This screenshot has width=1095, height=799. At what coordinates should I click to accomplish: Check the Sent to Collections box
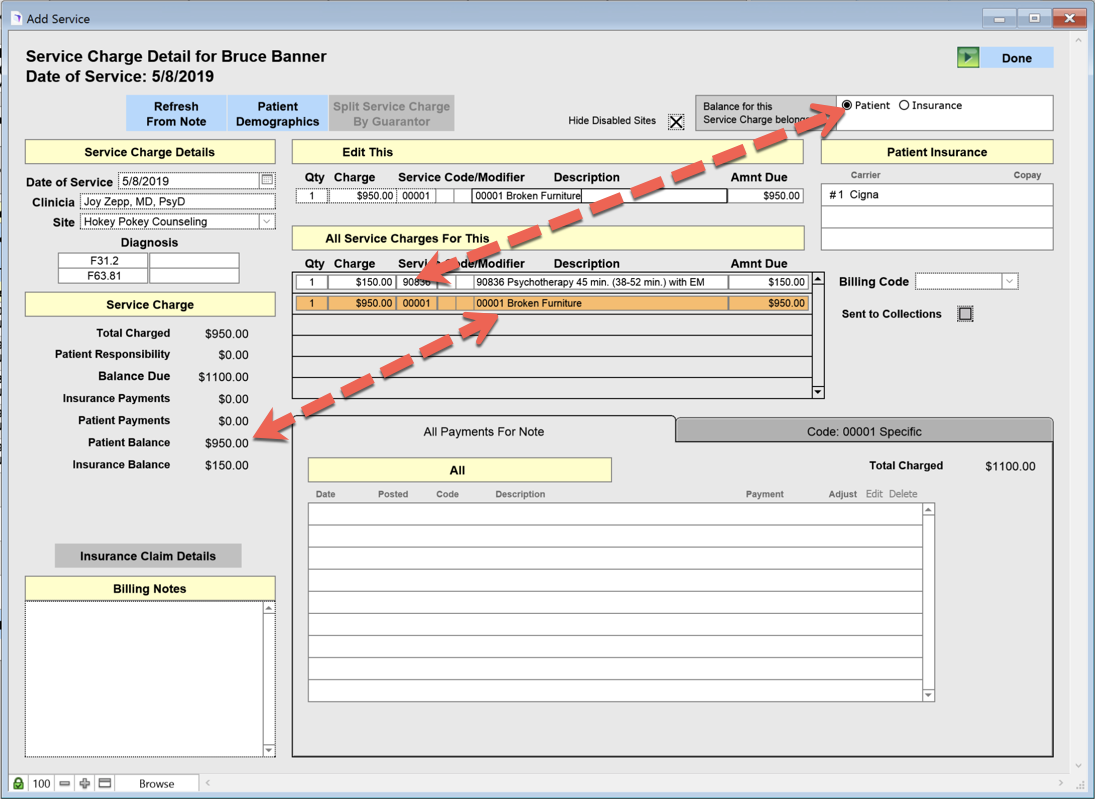(x=965, y=314)
